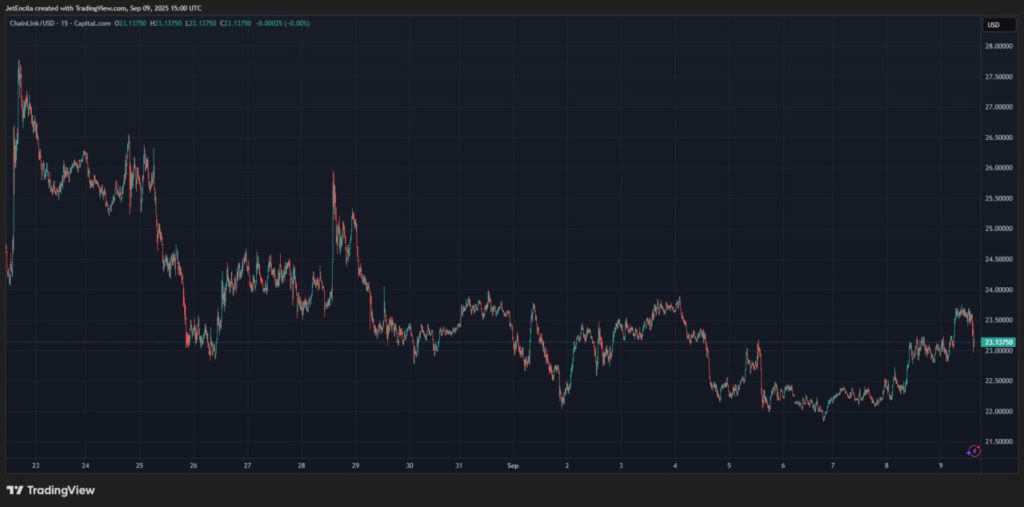Click the ChainLink/USD symbol title
The width and height of the screenshot is (1024, 507).
[x=32, y=25]
